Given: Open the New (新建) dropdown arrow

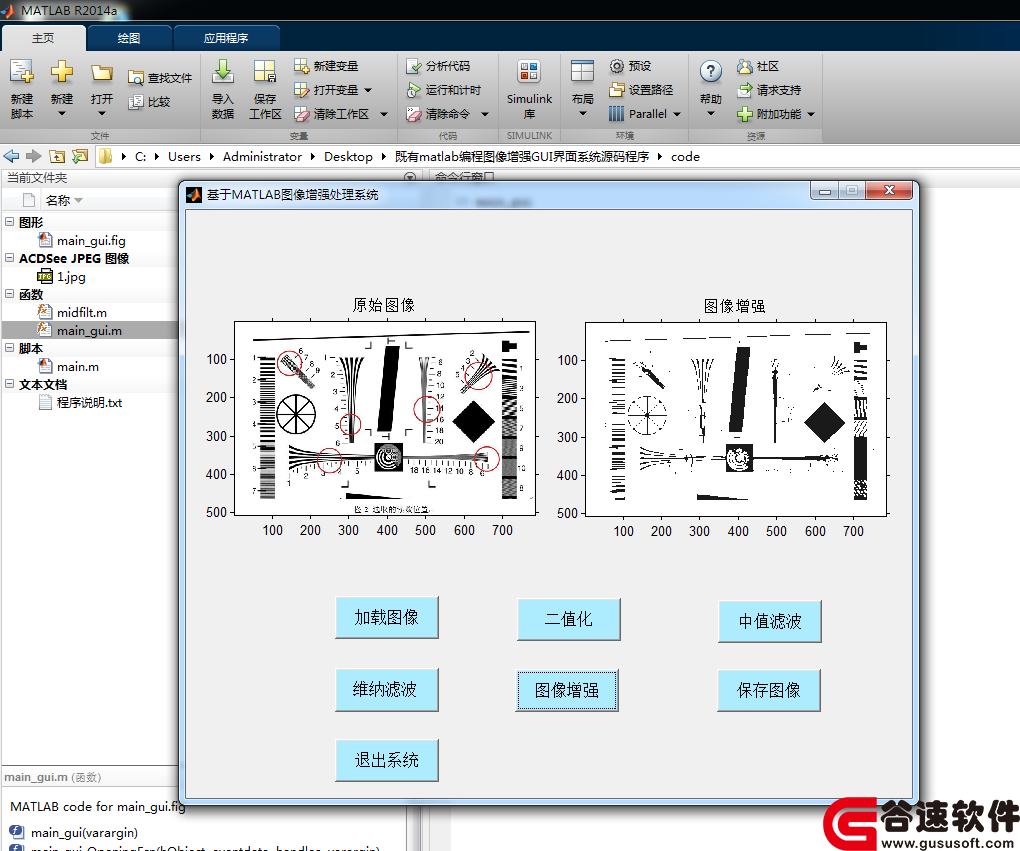Looking at the screenshot, I should (62, 114).
